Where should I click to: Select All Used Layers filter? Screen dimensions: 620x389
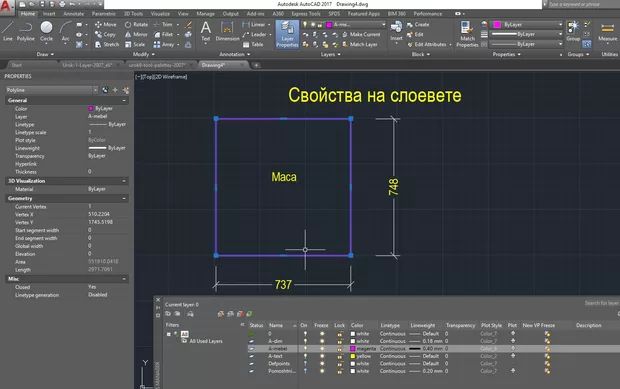pyautogui.click(x=202, y=341)
